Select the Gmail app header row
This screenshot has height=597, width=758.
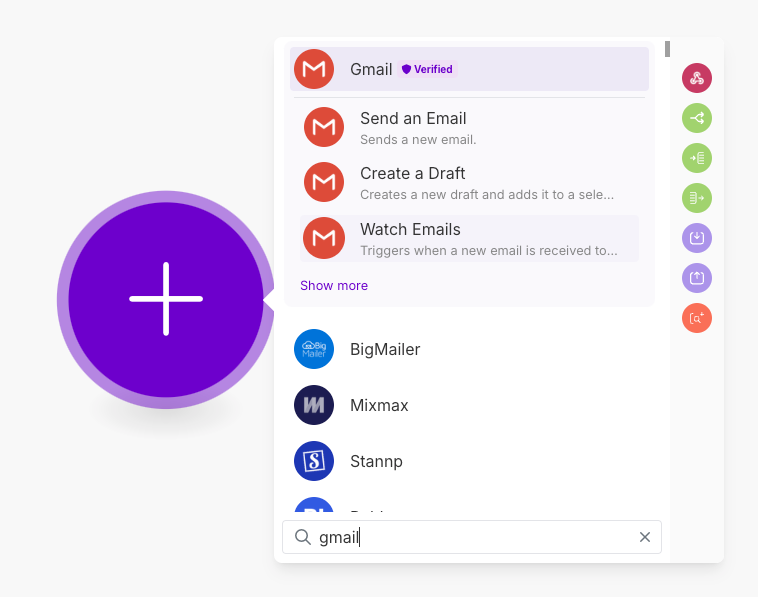469,69
